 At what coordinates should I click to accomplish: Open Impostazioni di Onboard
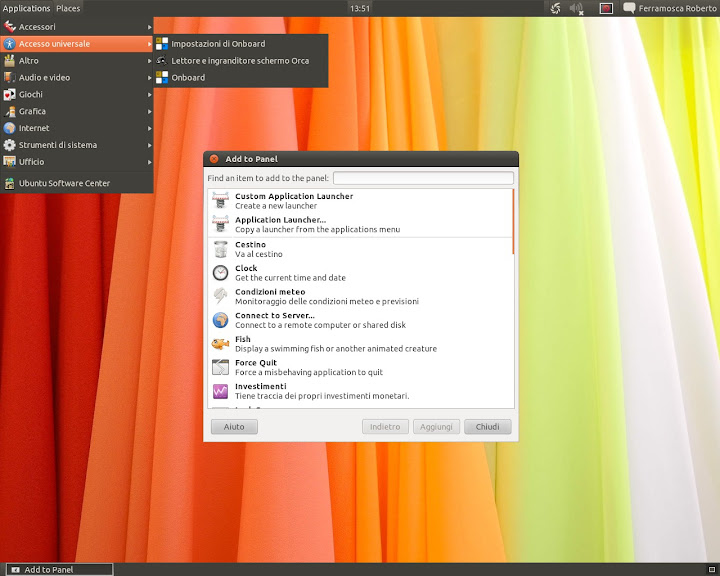pyautogui.click(x=218, y=44)
